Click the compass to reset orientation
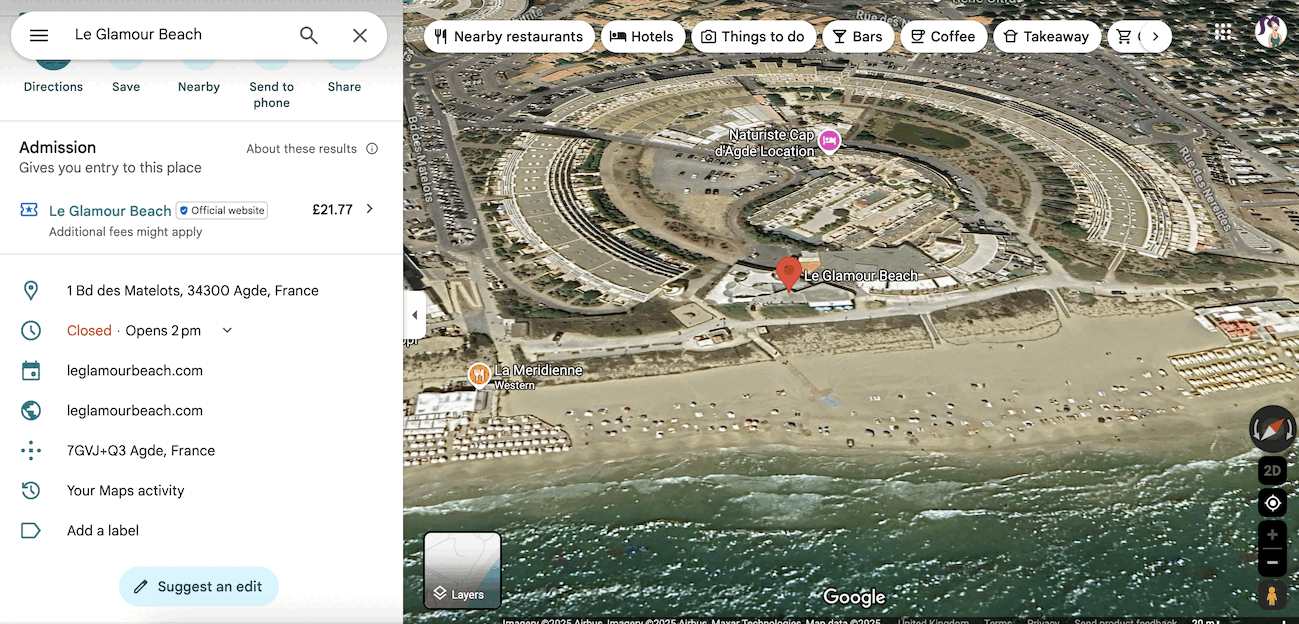The width and height of the screenshot is (1299, 624). tap(1273, 430)
